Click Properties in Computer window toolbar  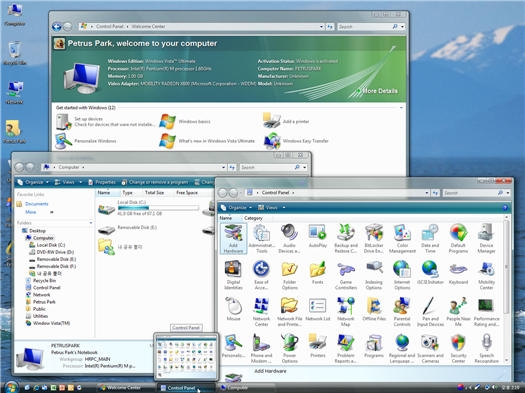click(101, 182)
